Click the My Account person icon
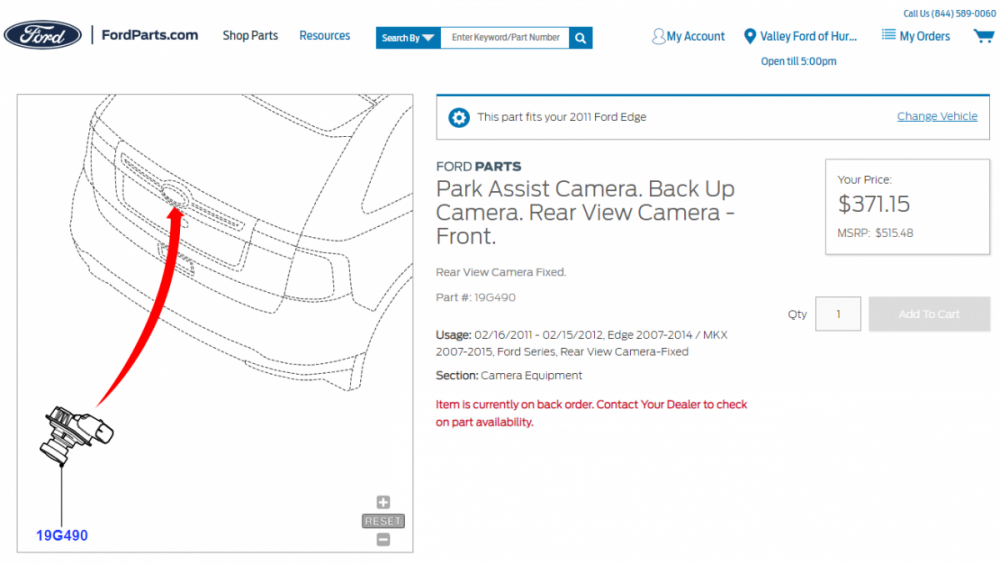Screen dimensions: 1000x565 click(x=658, y=36)
